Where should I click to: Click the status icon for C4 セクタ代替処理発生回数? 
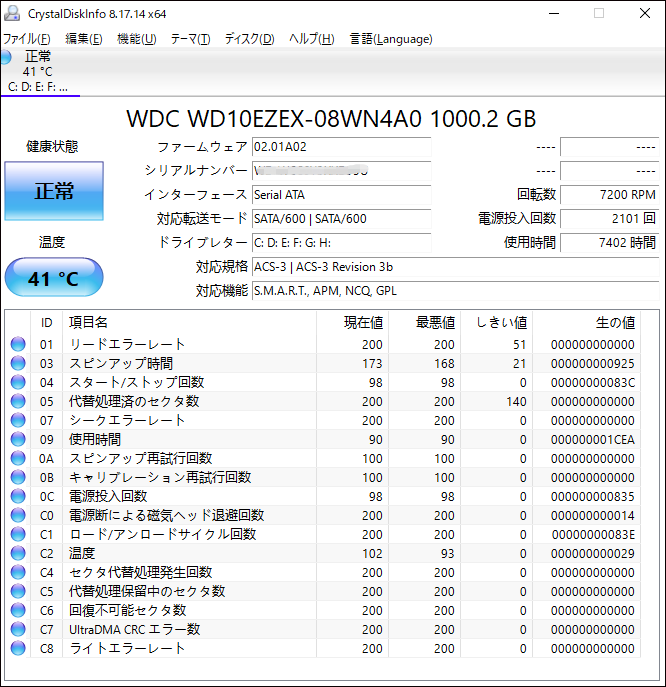point(18,572)
